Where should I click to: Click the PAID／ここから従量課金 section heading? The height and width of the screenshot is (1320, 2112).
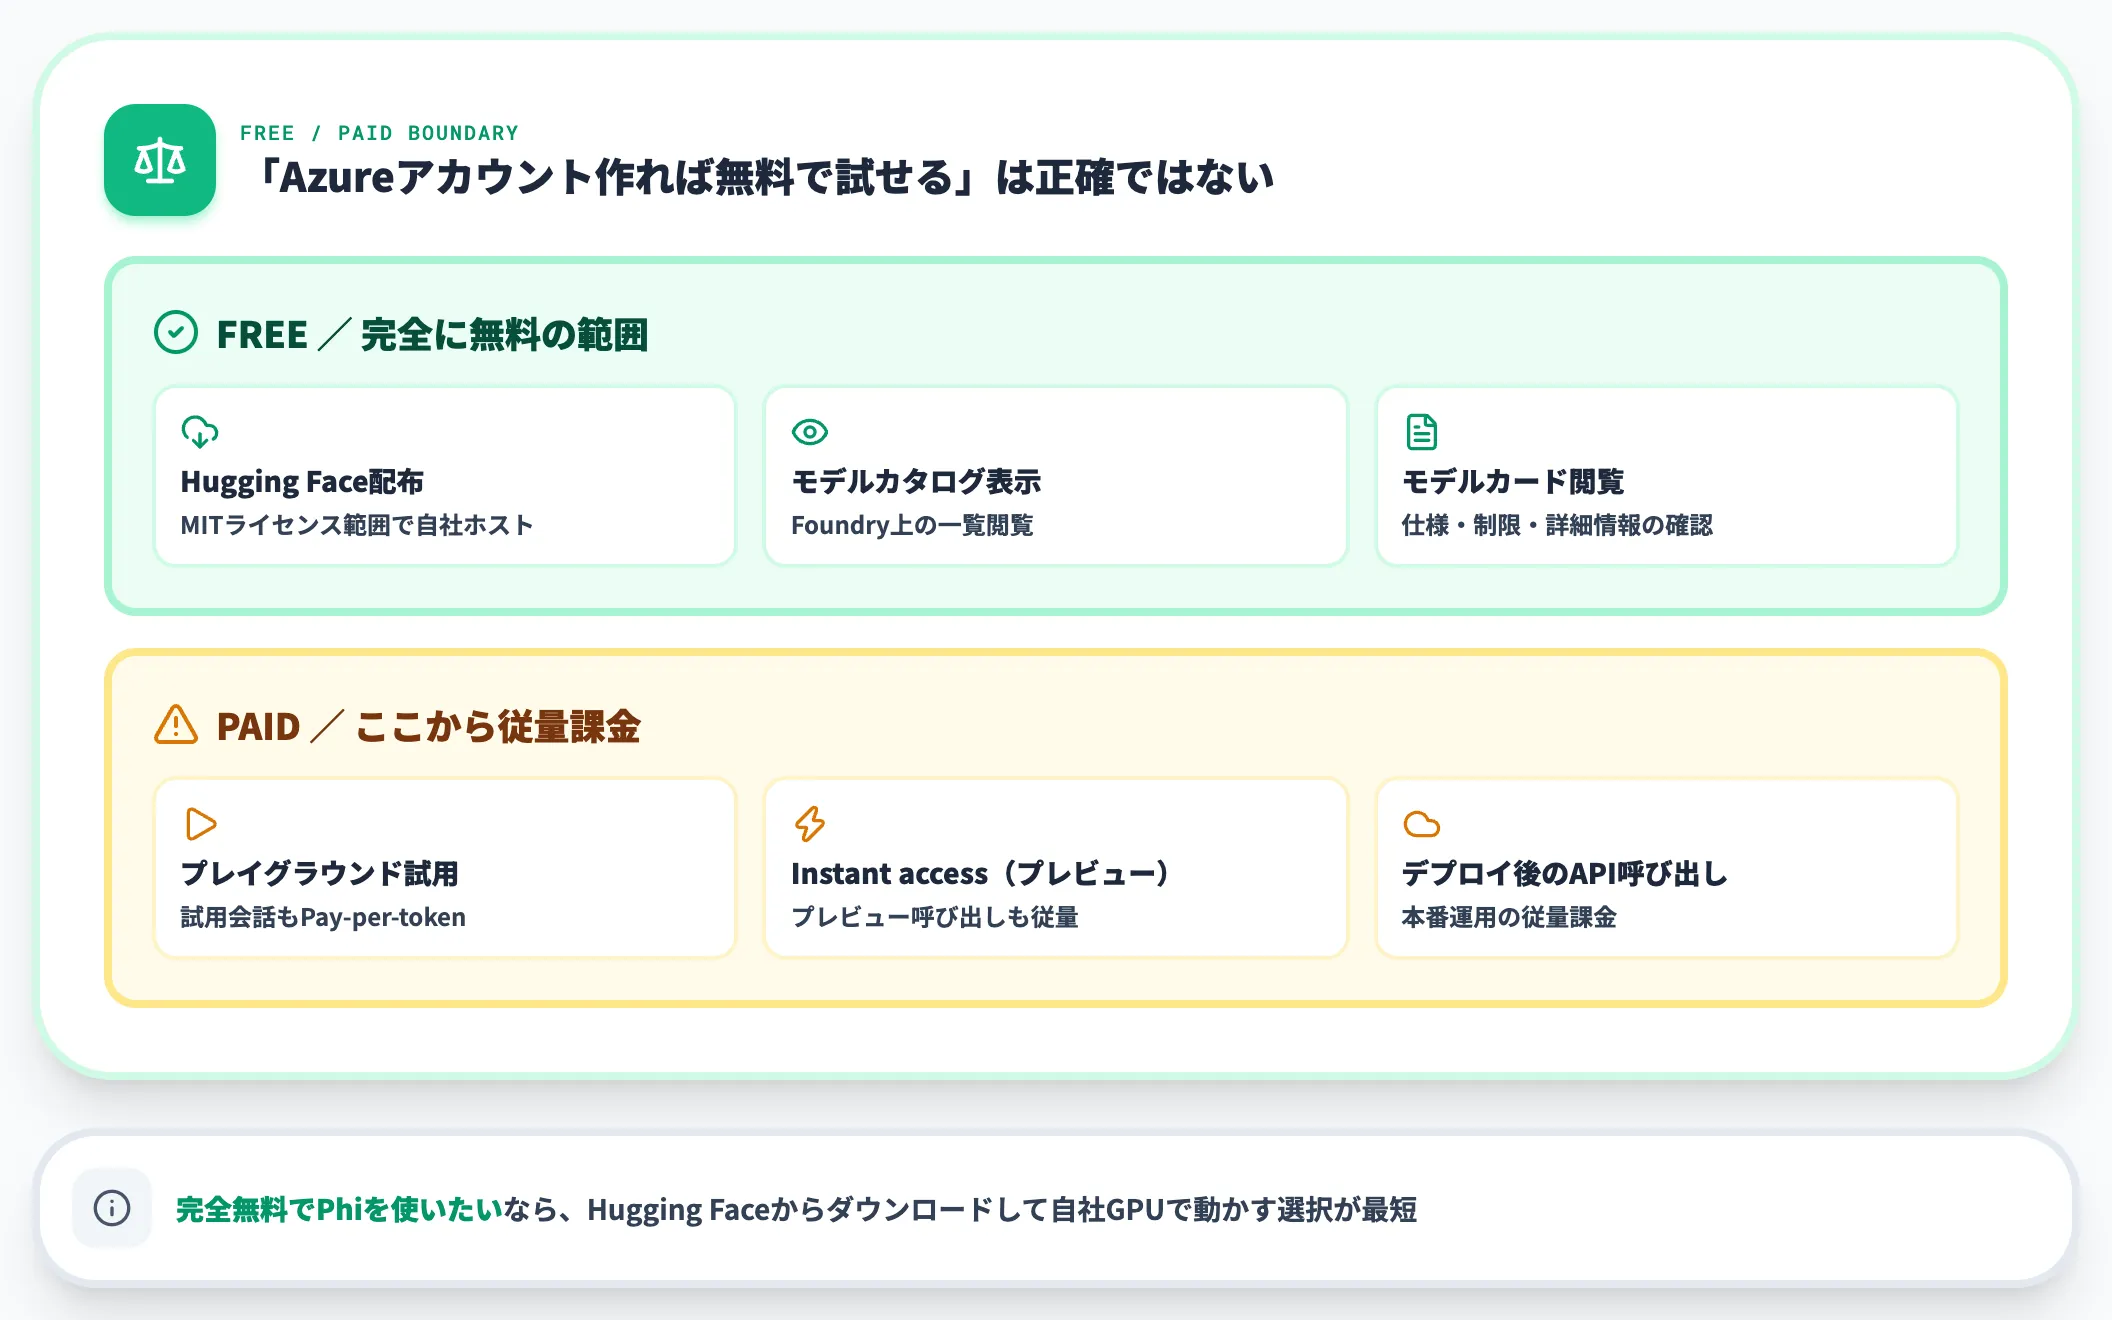point(428,726)
